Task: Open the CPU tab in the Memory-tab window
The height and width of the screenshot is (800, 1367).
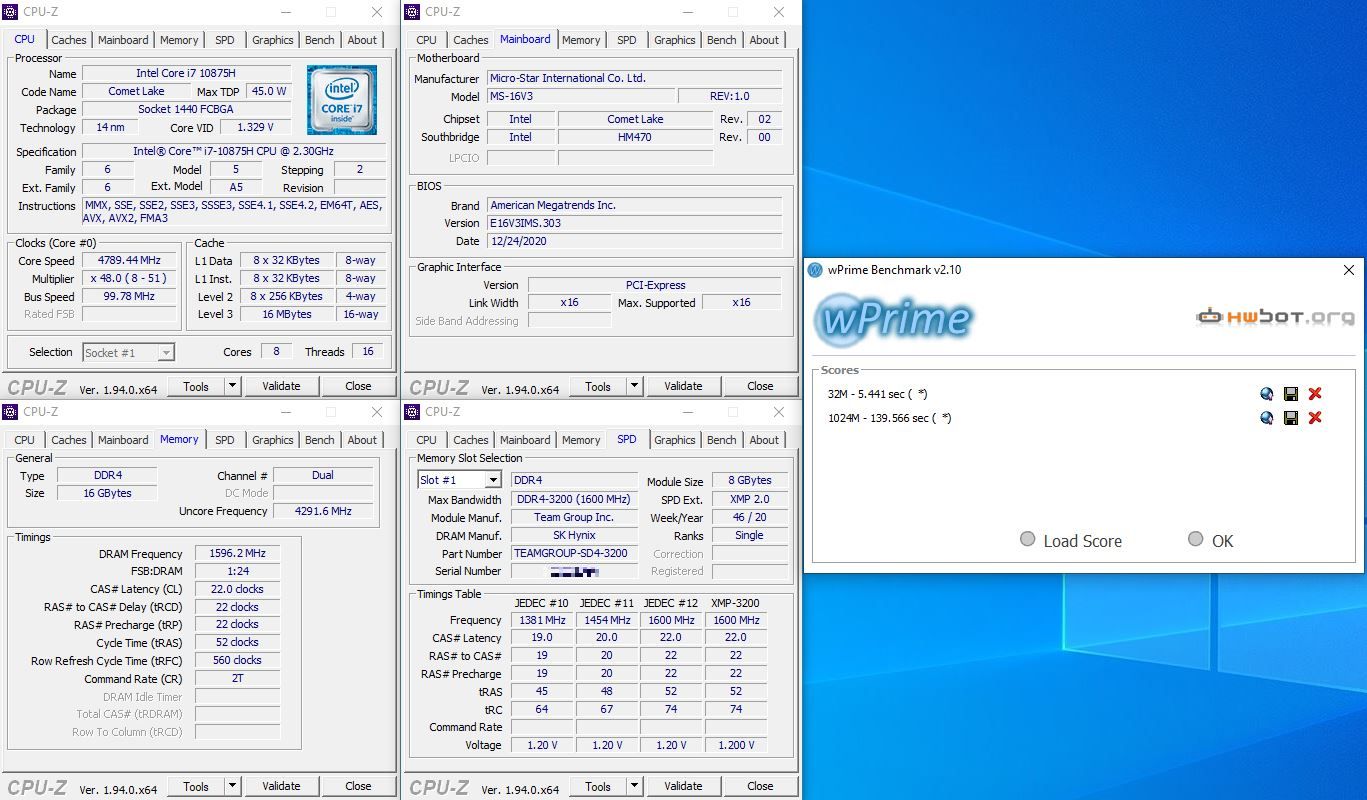Action: [x=25, y=440]
